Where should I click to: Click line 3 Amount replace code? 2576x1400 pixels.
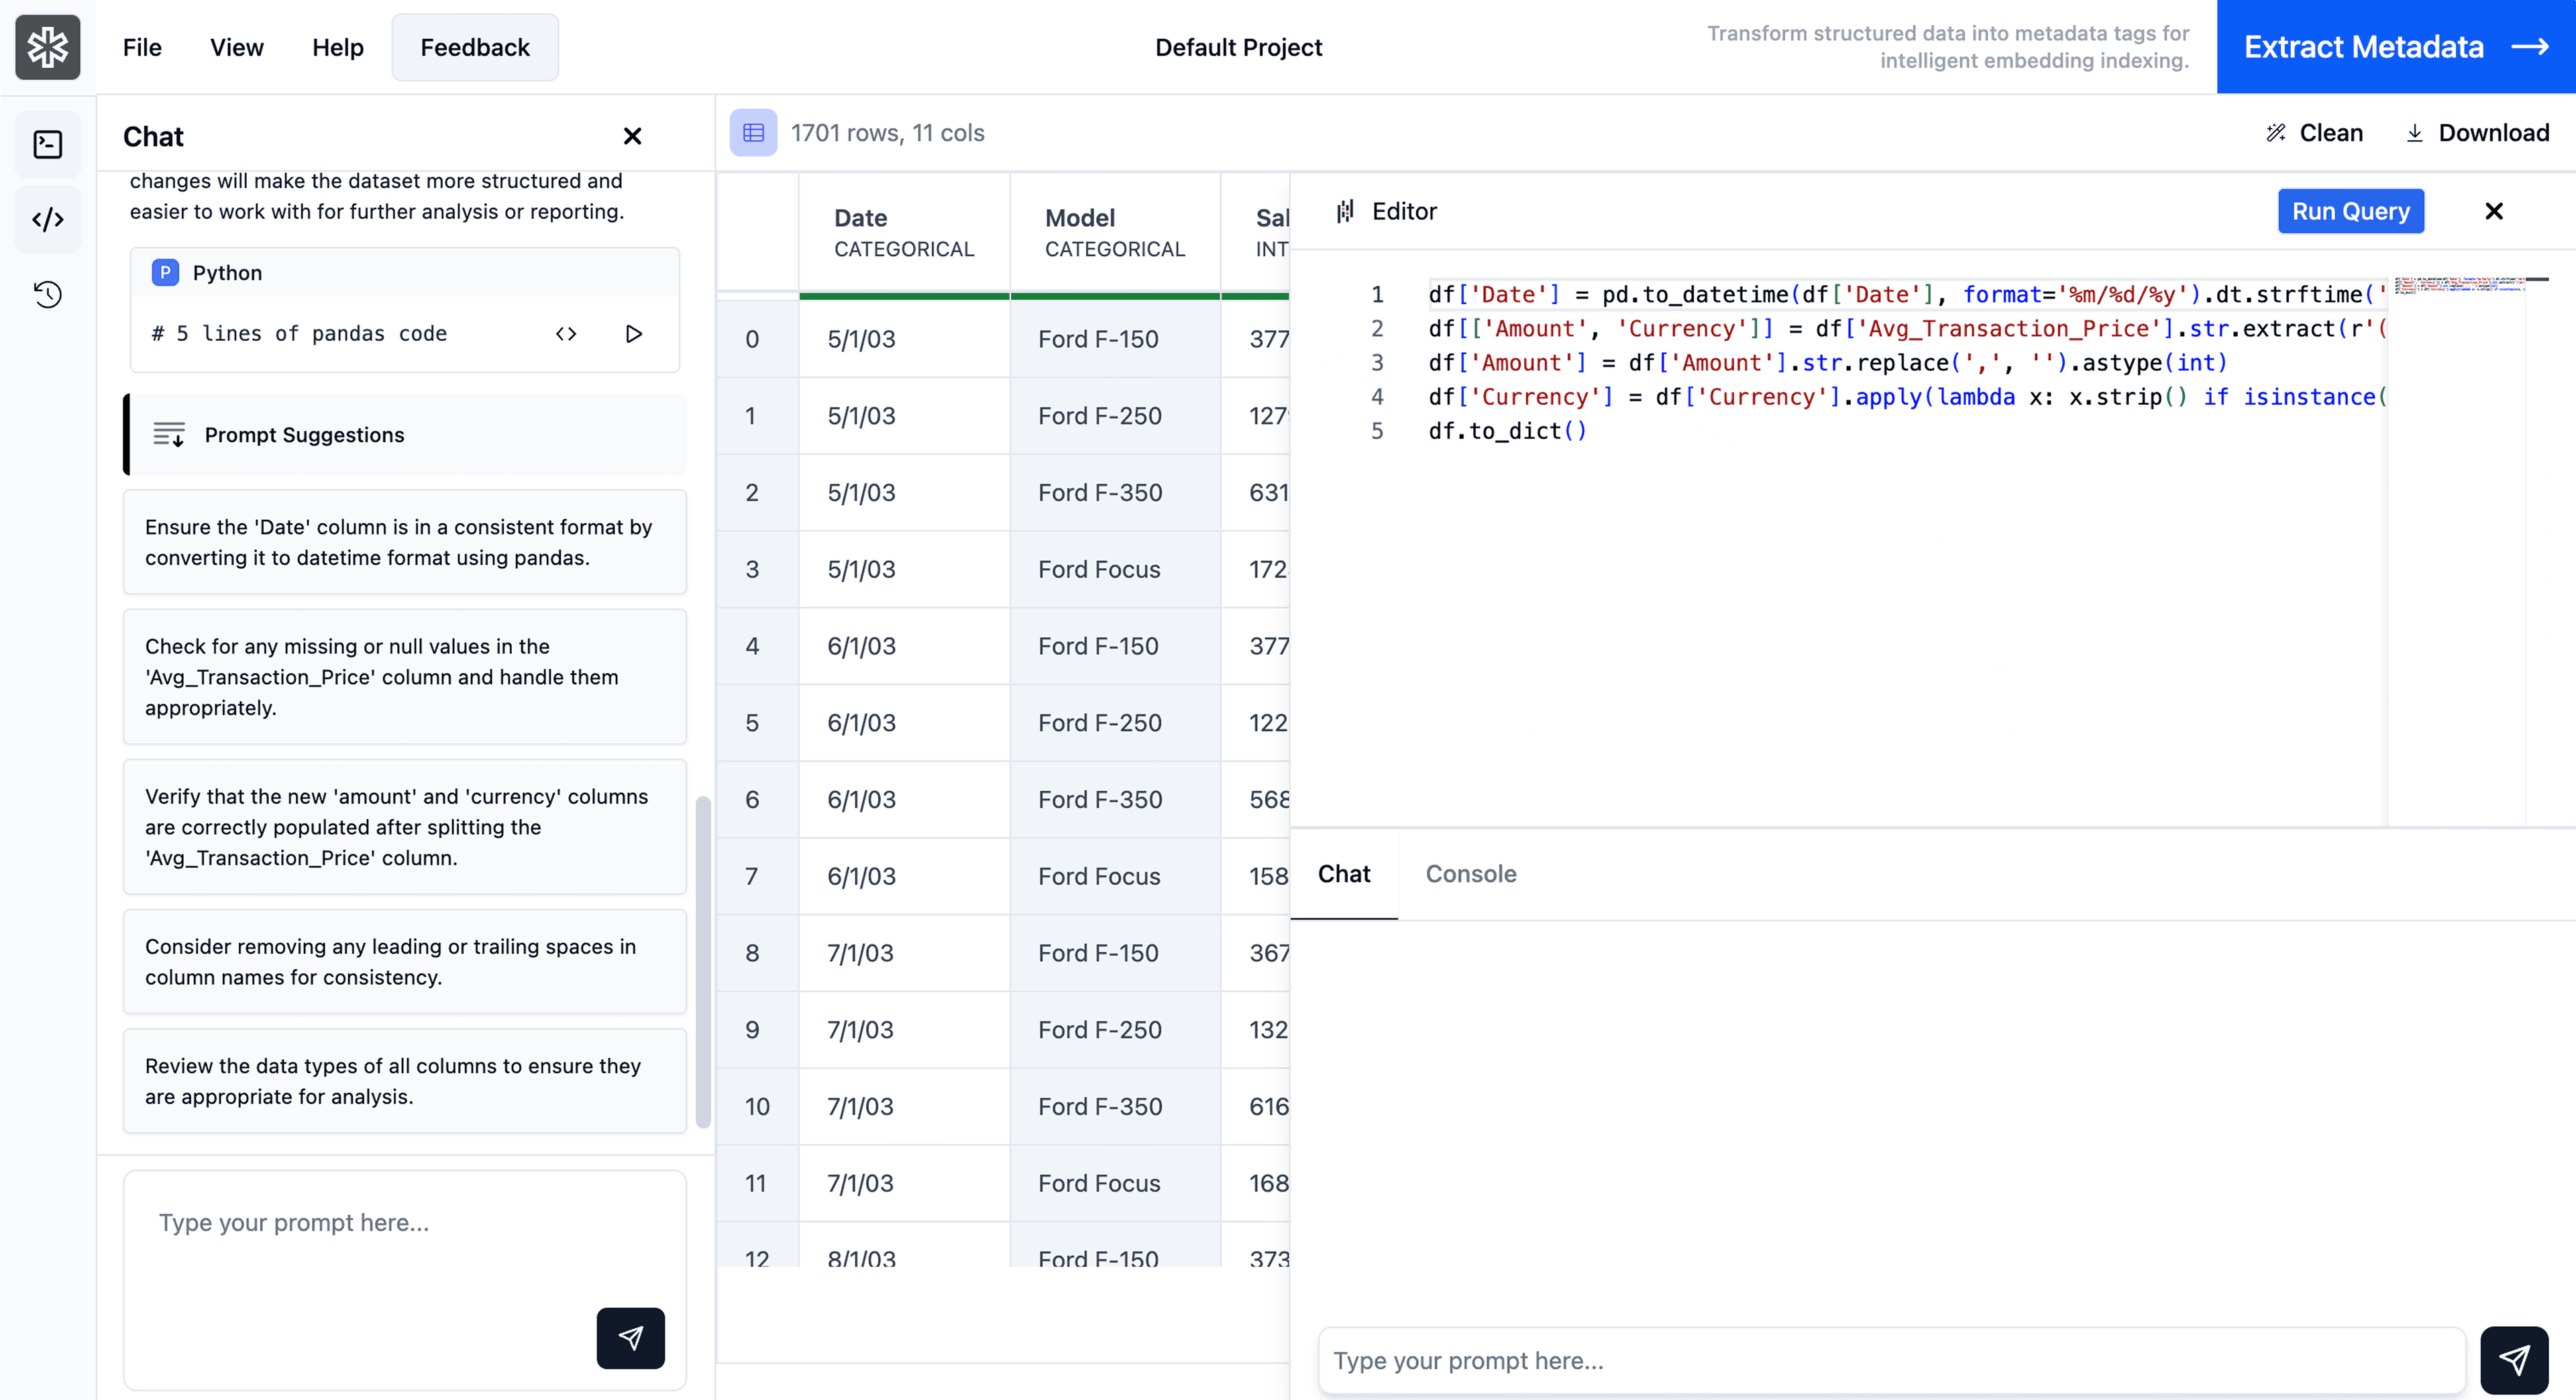[x=1827, y=362]
